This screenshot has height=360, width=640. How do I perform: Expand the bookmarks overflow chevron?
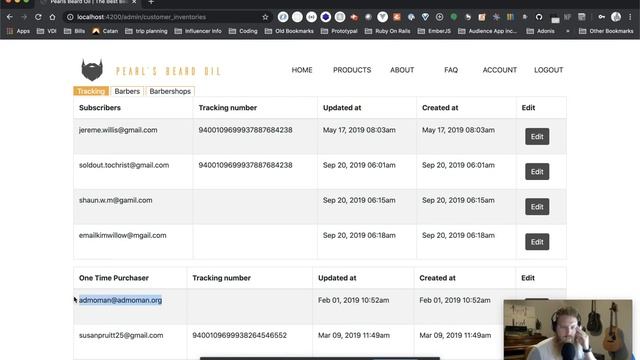point(567,31)
